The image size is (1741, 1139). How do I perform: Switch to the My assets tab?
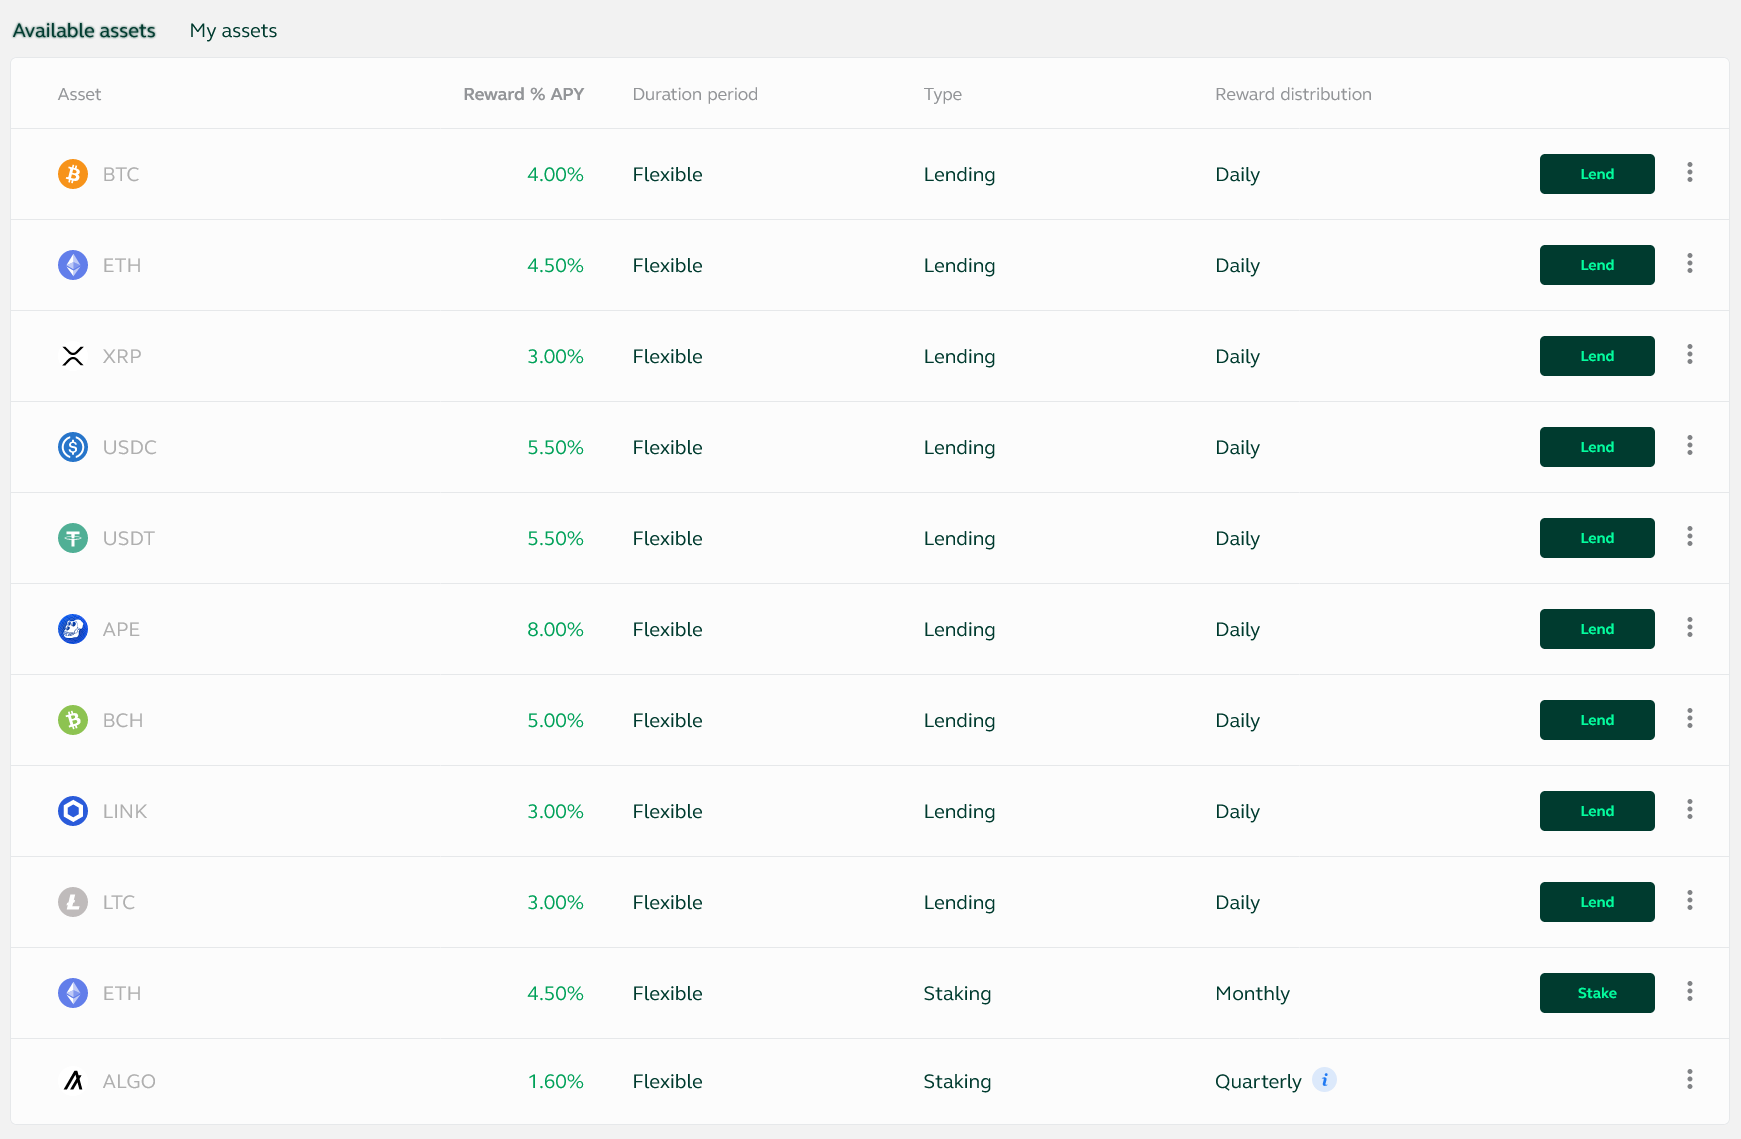point(233,31)
